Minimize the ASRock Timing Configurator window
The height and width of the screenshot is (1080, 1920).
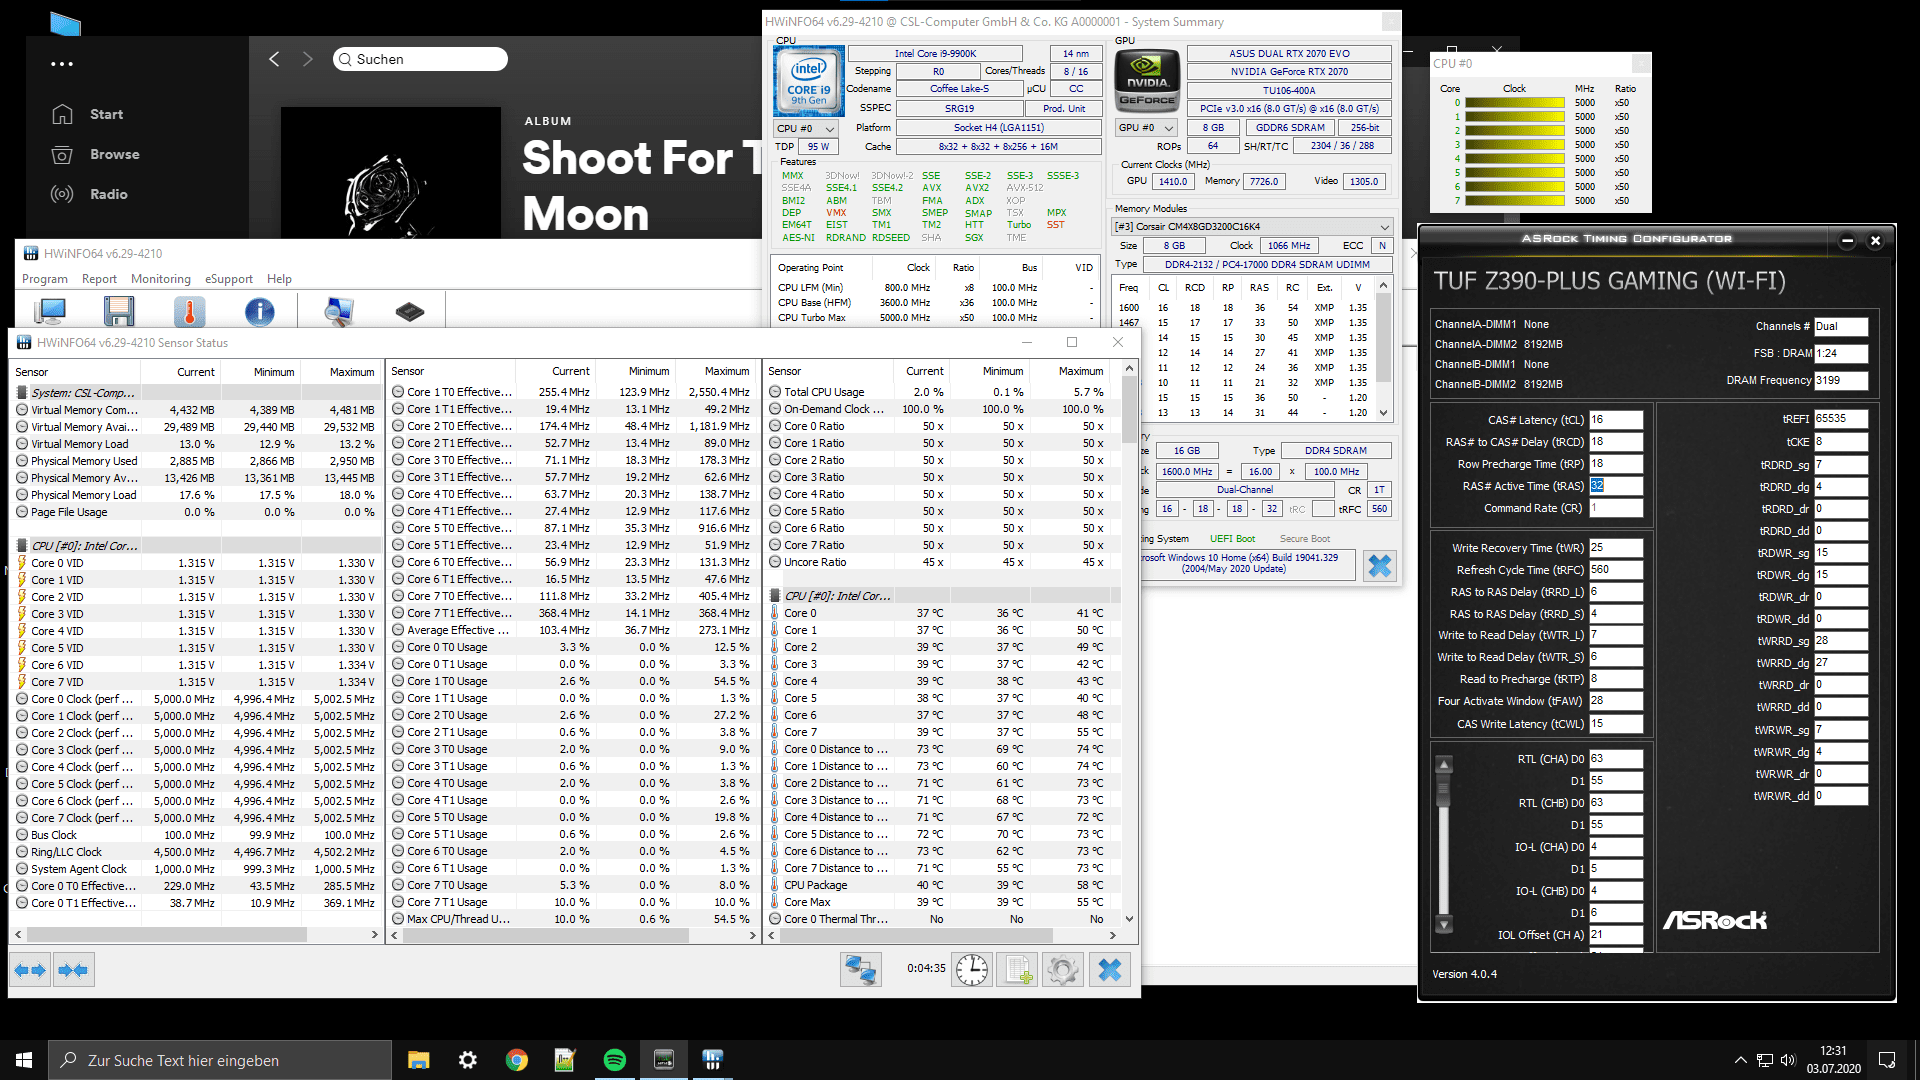point(1847,240)
